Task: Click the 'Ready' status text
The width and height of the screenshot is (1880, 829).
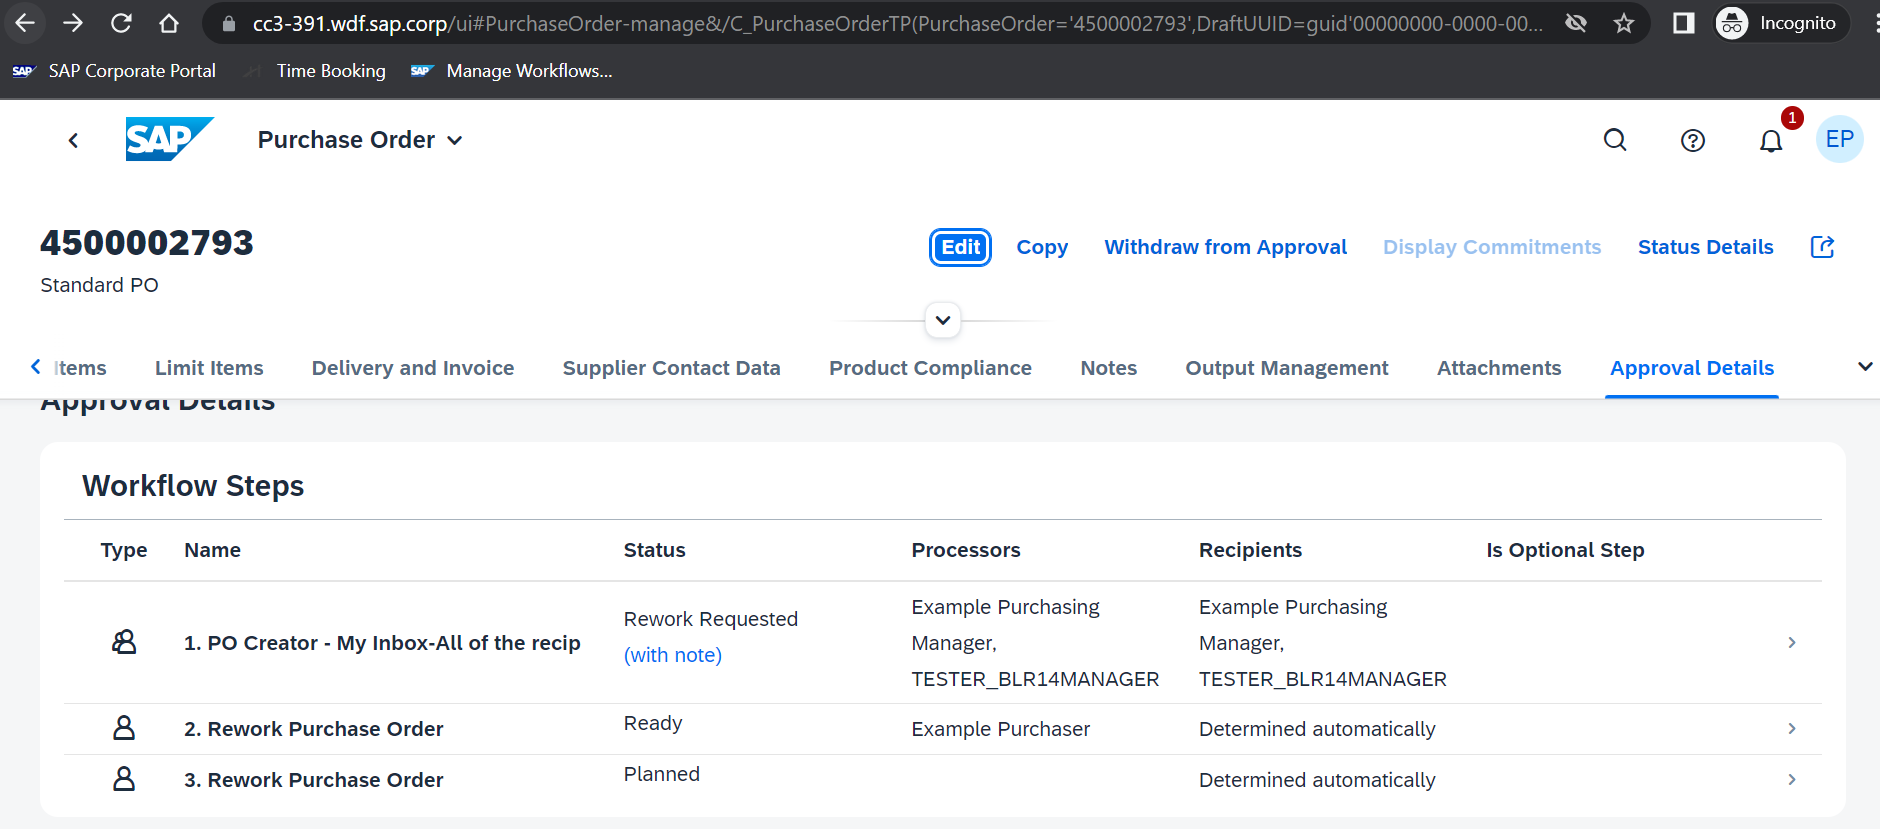Action: click(653, 723)
